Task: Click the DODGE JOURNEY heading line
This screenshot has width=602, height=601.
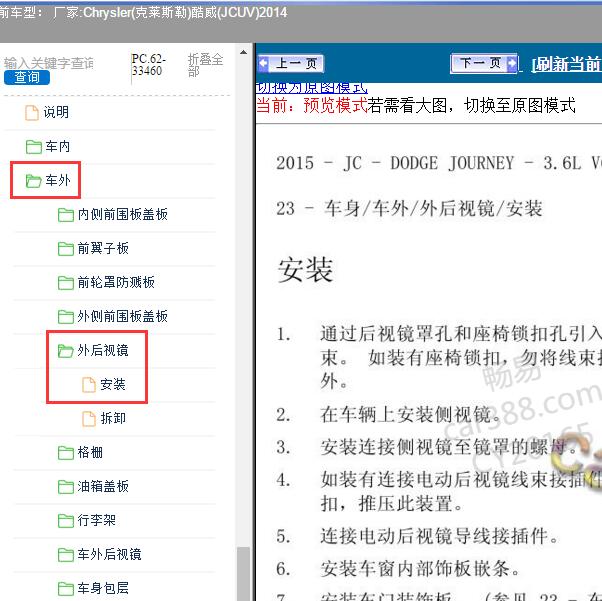Action: click(438, 163)
